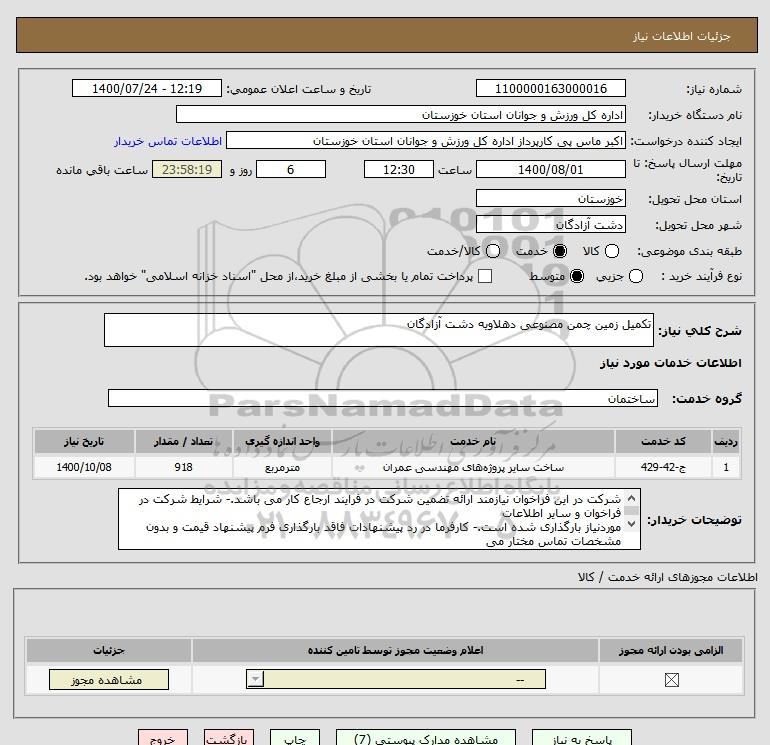Click the تعداد / مقدار column header
This screenshot has width=770, height=745.
pyautogui.click(x=184, y=441)
